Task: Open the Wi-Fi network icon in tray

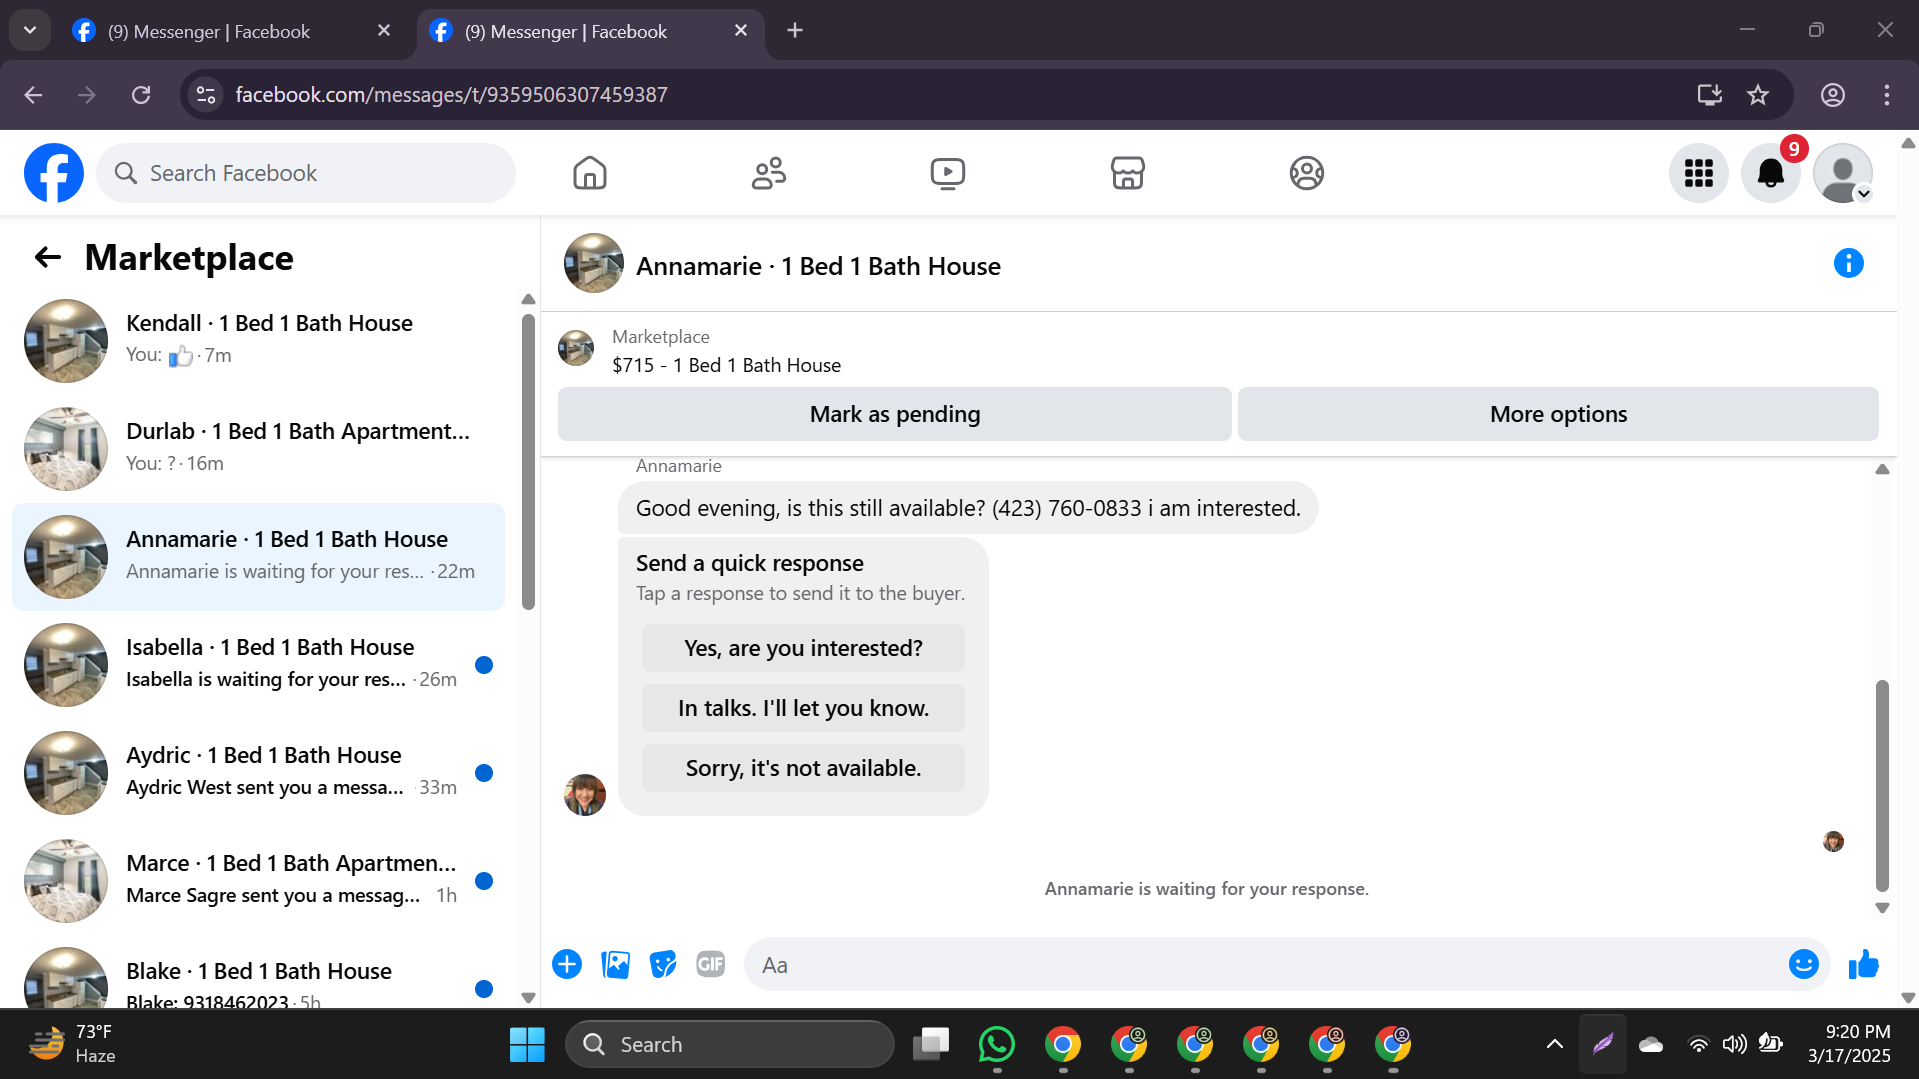Action: tap(1698, 1044)
